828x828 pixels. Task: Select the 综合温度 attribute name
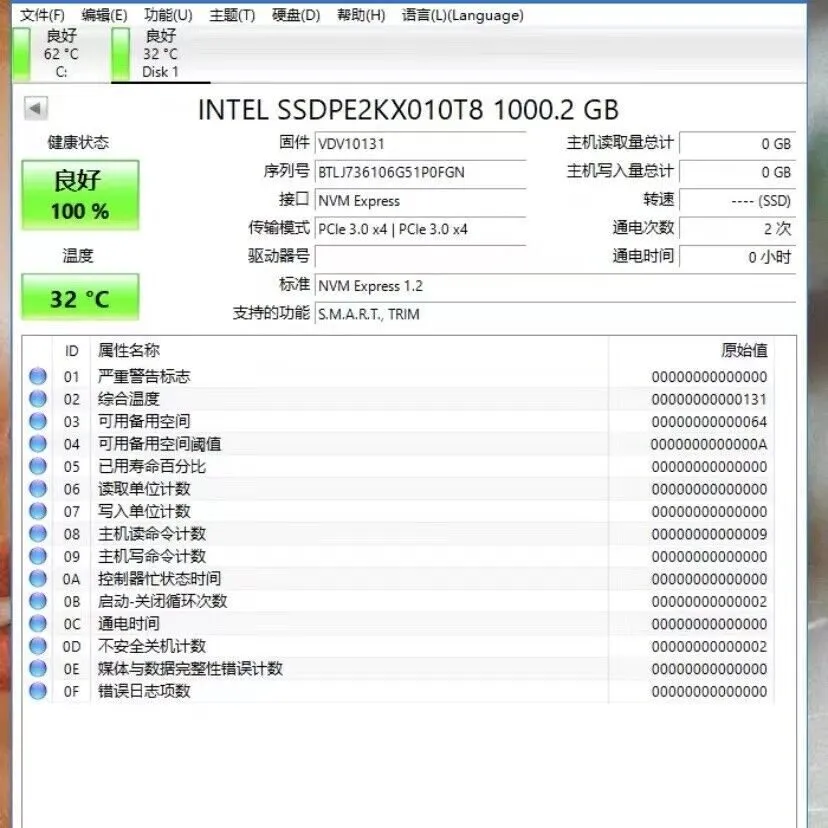coord(129,399)
